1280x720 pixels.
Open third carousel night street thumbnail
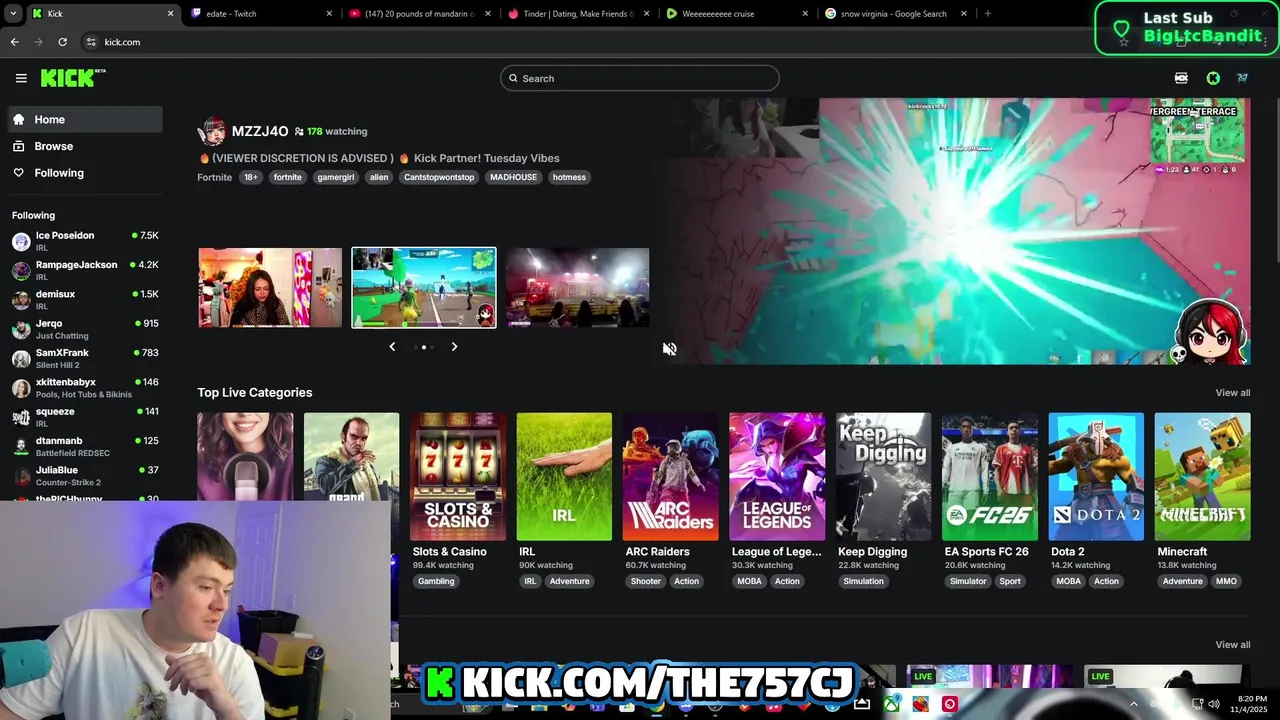[577, 288]
